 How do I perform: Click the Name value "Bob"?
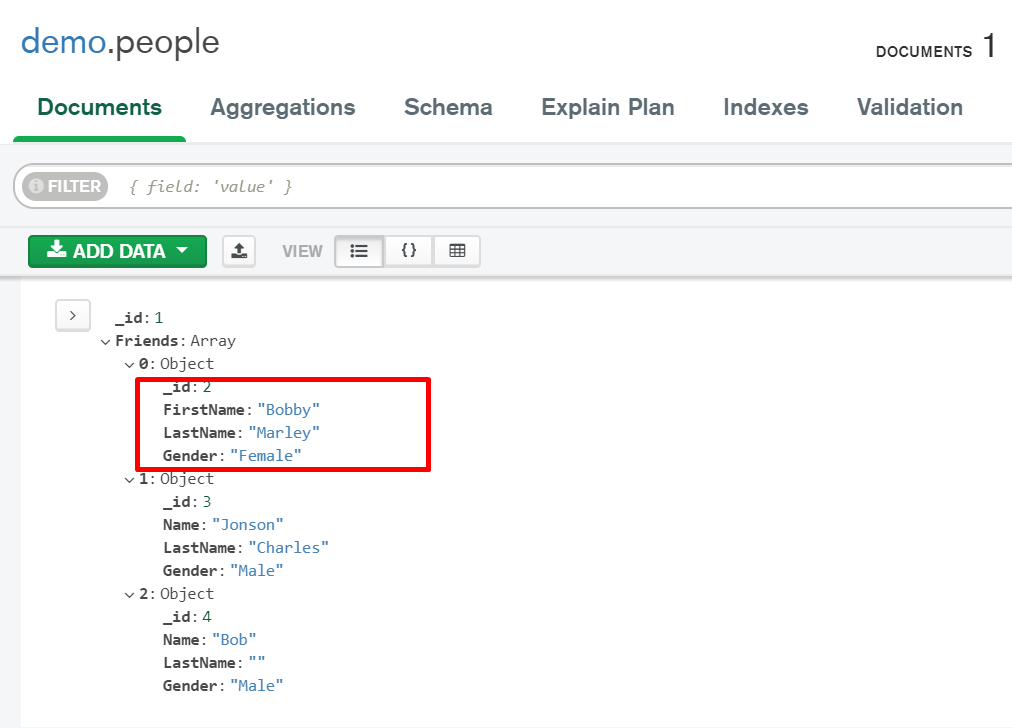point(234,640)
